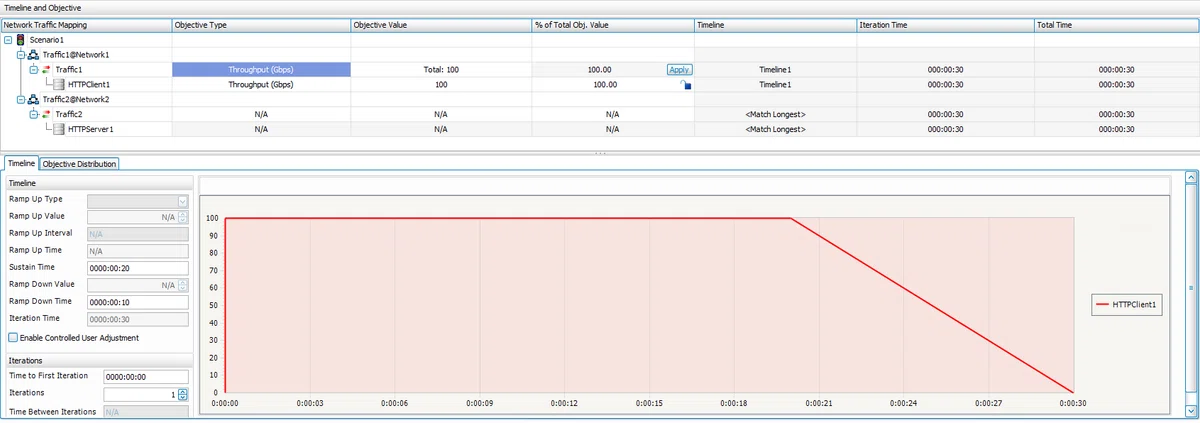
Task: Click the scroll up arrow of timeline panel
Action: pyautogui.click(x=1191, y=177)
